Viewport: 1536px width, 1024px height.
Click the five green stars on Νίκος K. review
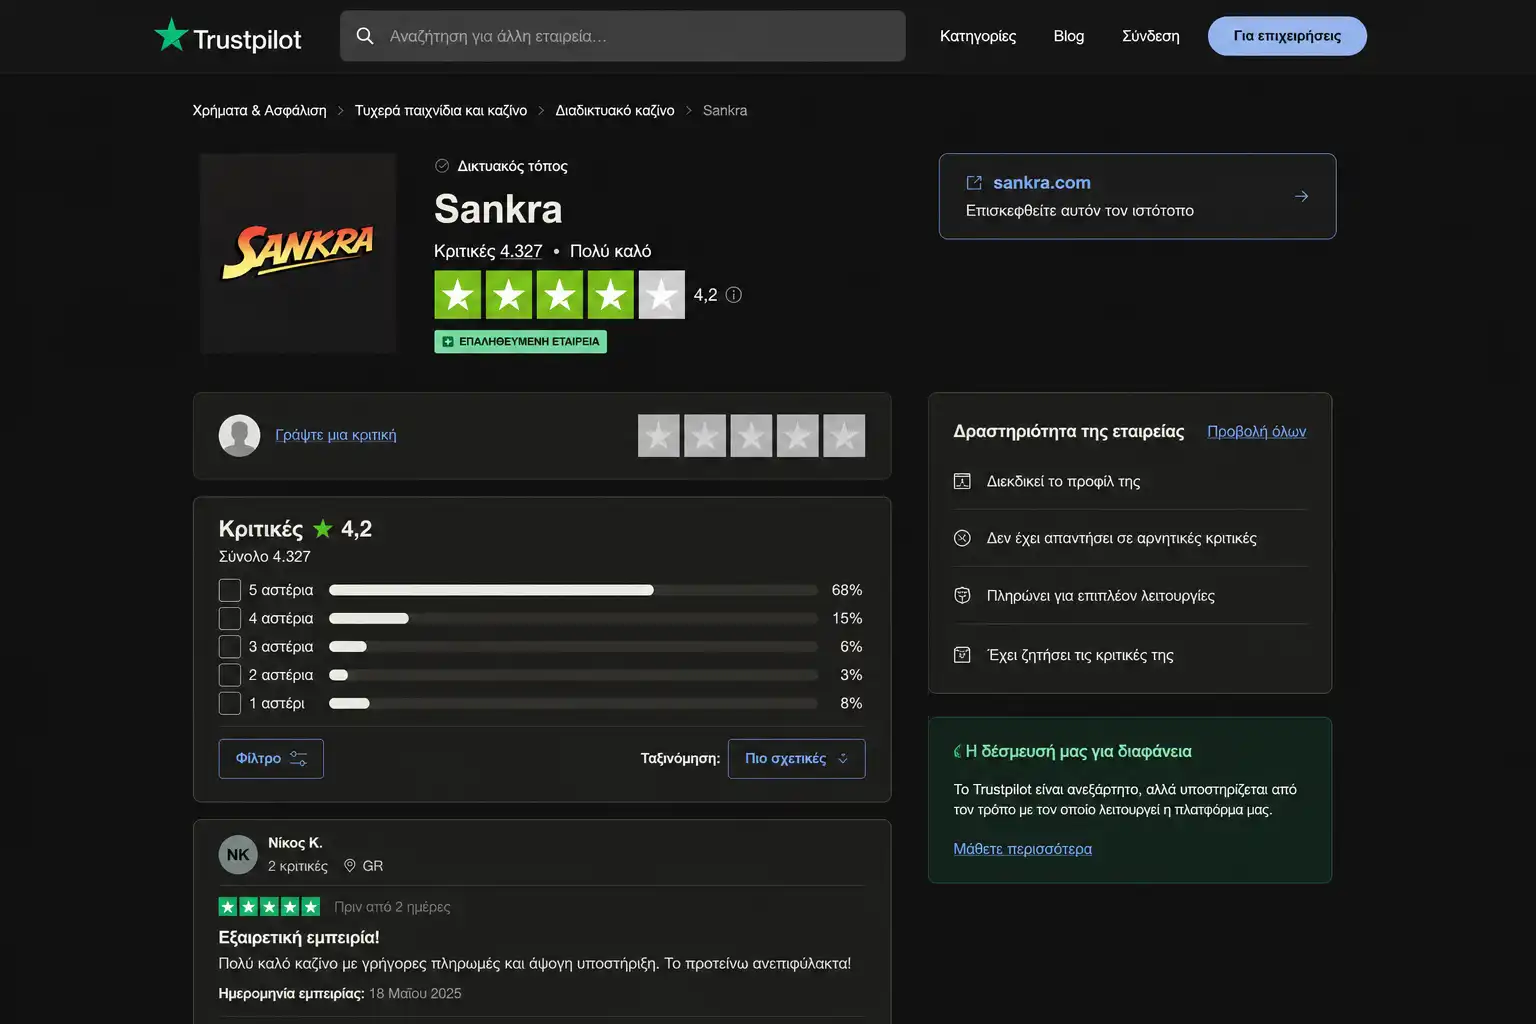pyautogui.click(x=269, y=907)
